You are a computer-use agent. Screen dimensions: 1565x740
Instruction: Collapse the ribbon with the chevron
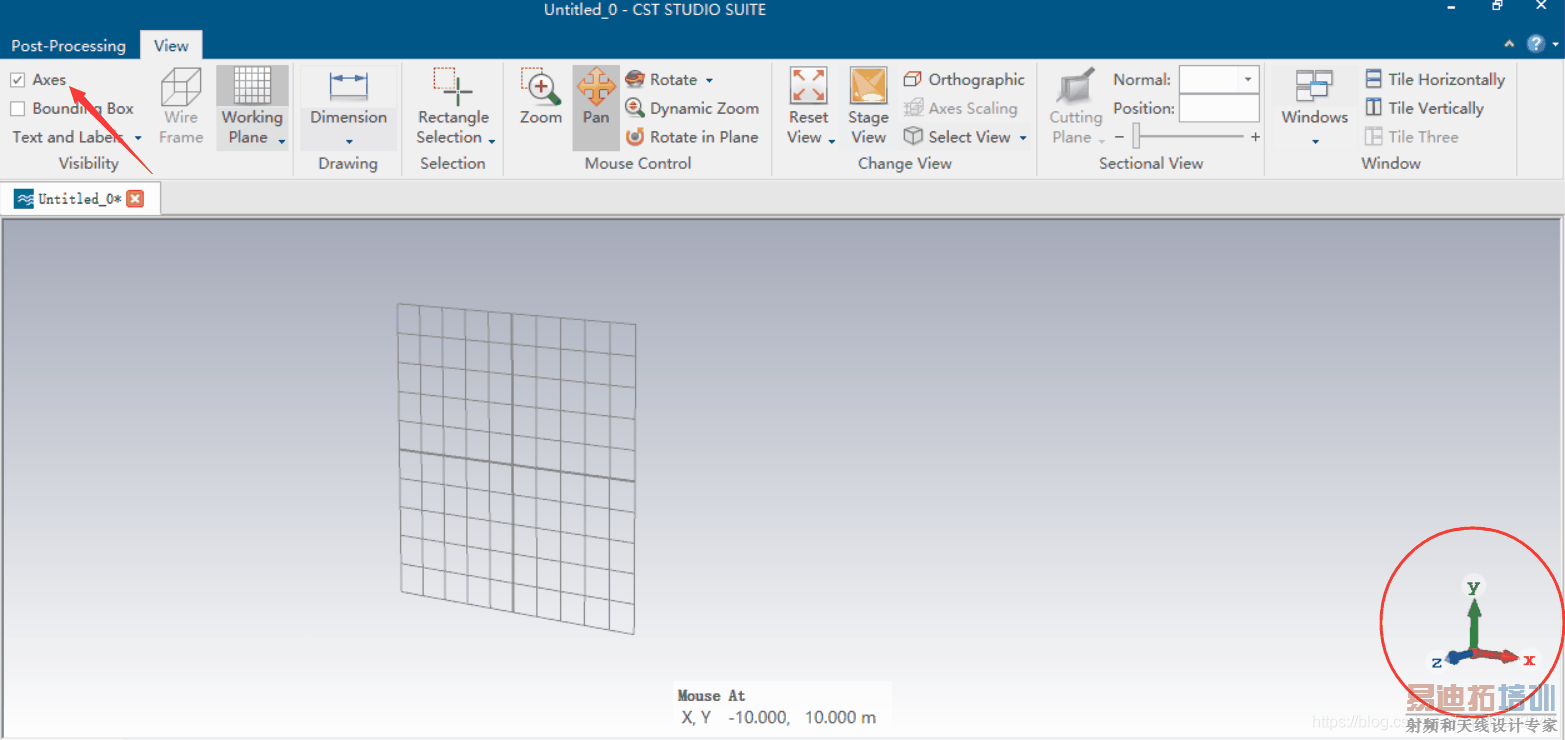click(1510, 44)
